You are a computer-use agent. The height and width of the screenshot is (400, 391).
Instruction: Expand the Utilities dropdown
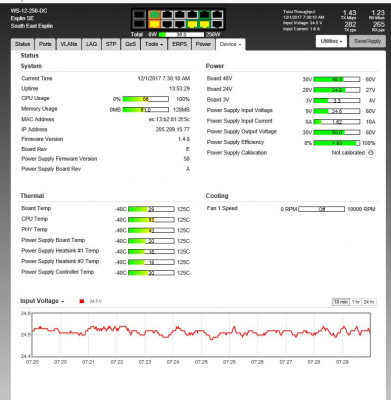(331, 41)
